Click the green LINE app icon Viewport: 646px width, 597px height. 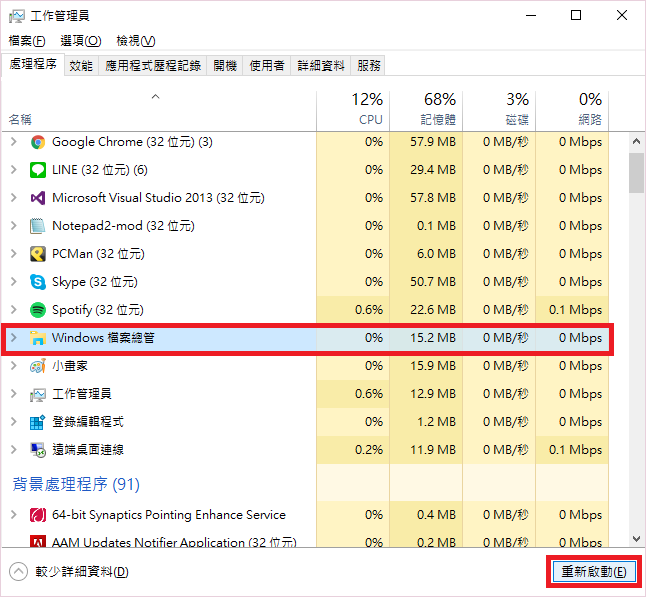38,170
